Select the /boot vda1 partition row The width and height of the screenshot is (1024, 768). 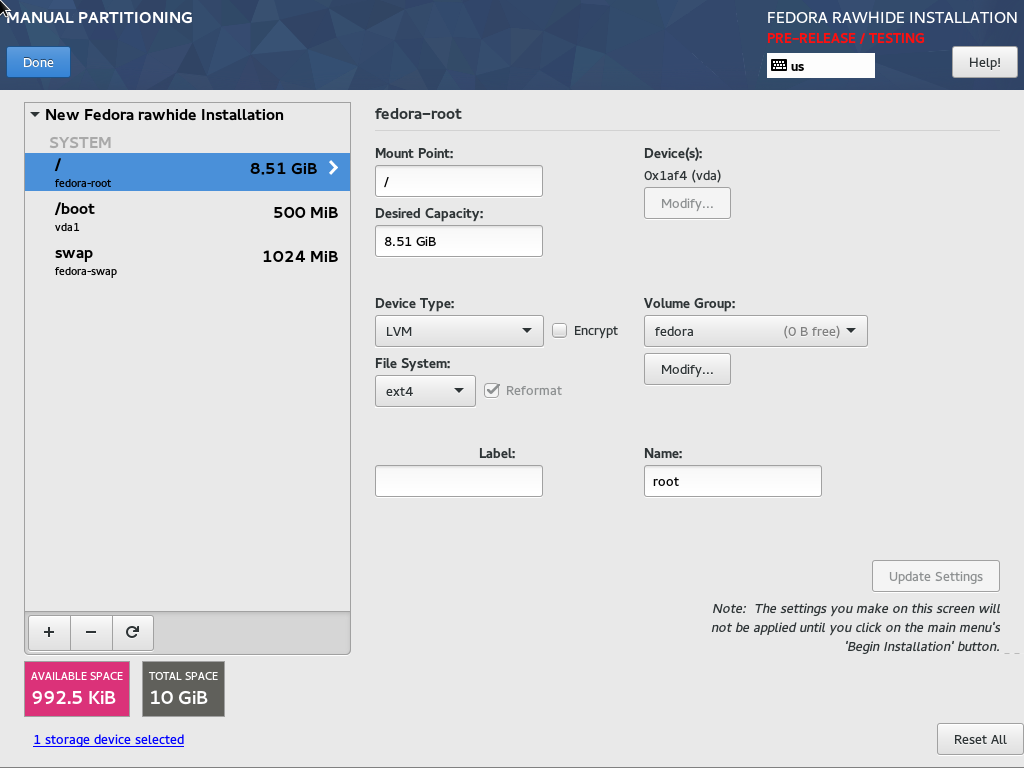(187, 217)
